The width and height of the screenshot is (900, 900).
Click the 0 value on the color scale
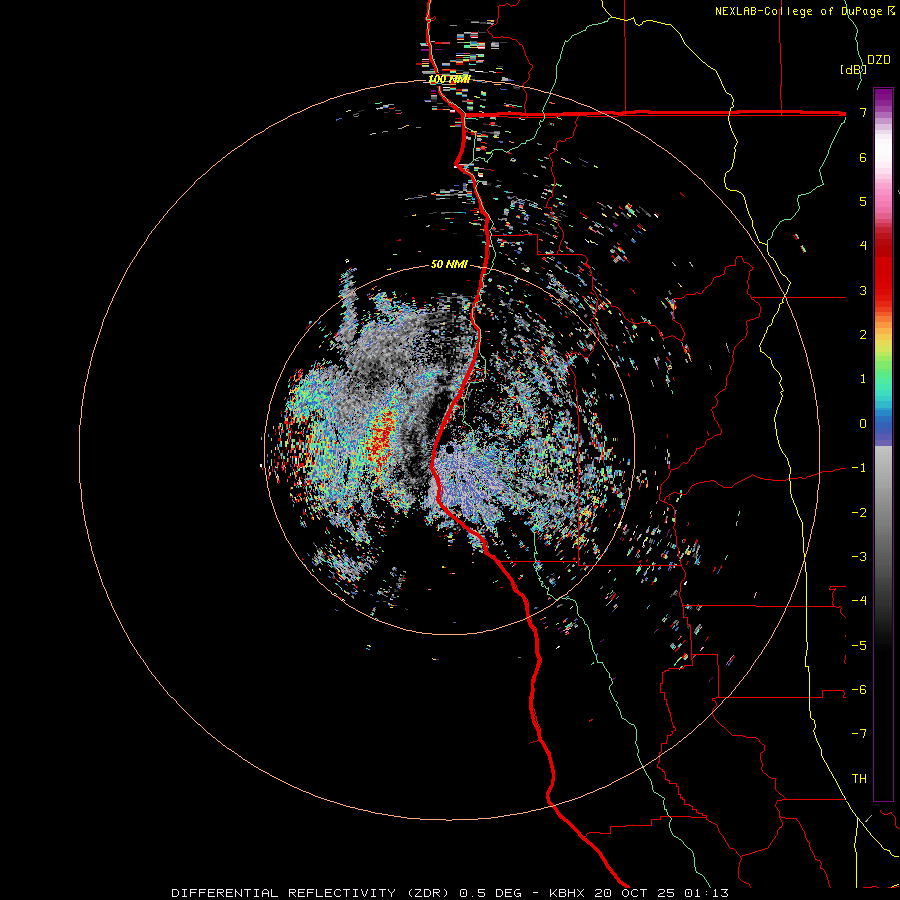pyautogui.click(x=863, y=424)
